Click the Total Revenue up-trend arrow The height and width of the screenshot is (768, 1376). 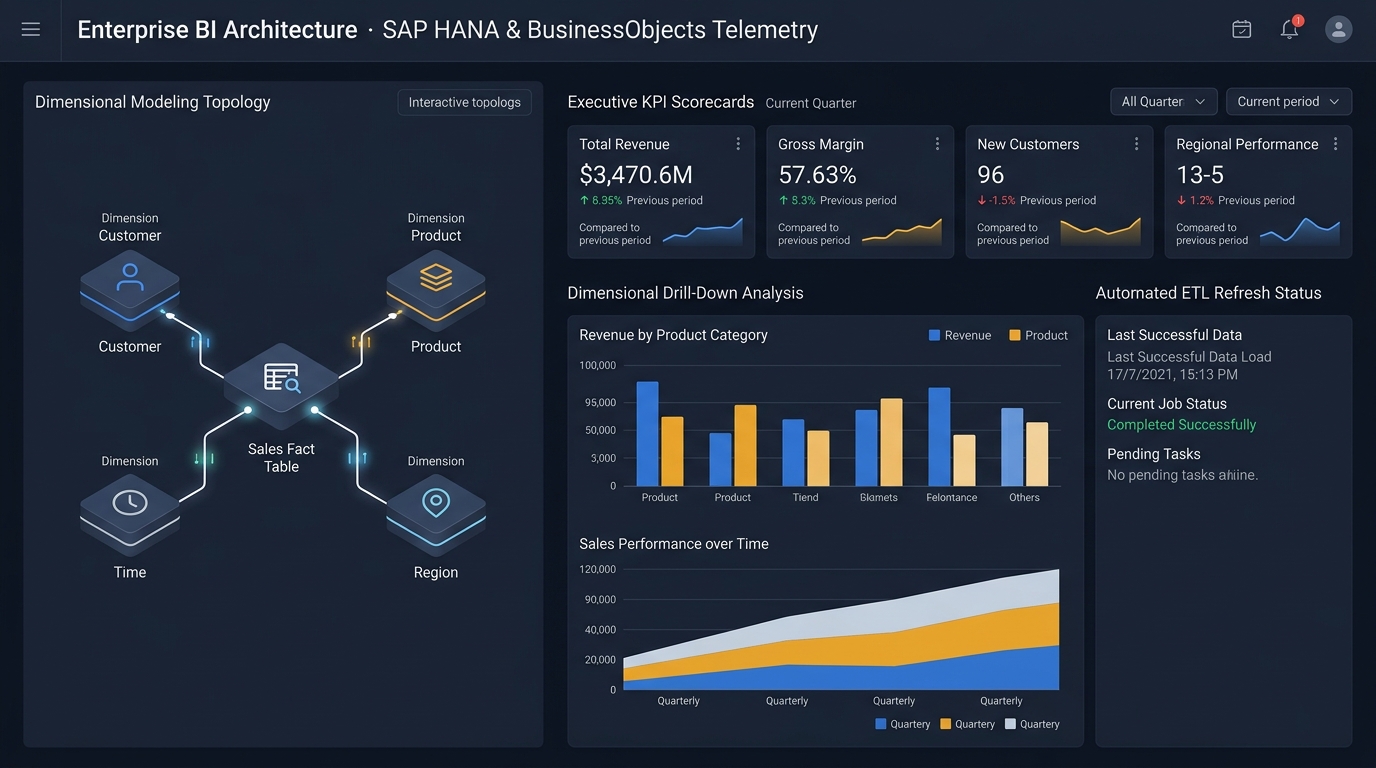click(584, 200)
